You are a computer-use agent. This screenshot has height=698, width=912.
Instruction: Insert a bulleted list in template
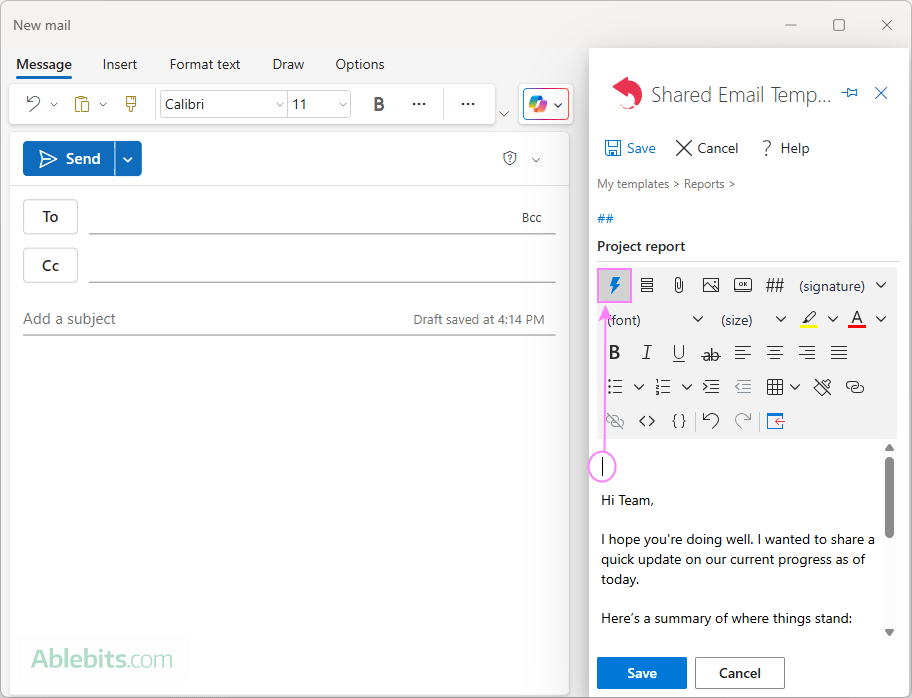(615, 387)
